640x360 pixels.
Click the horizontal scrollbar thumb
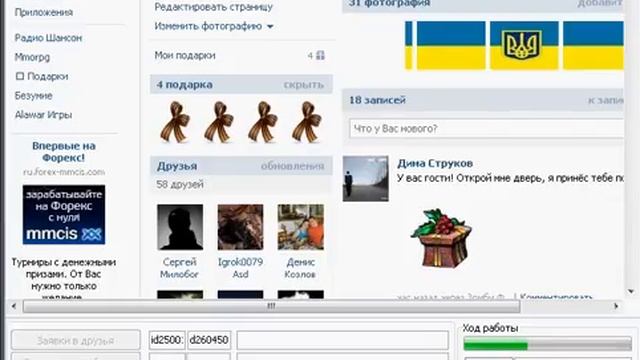[x=271, y=306]
